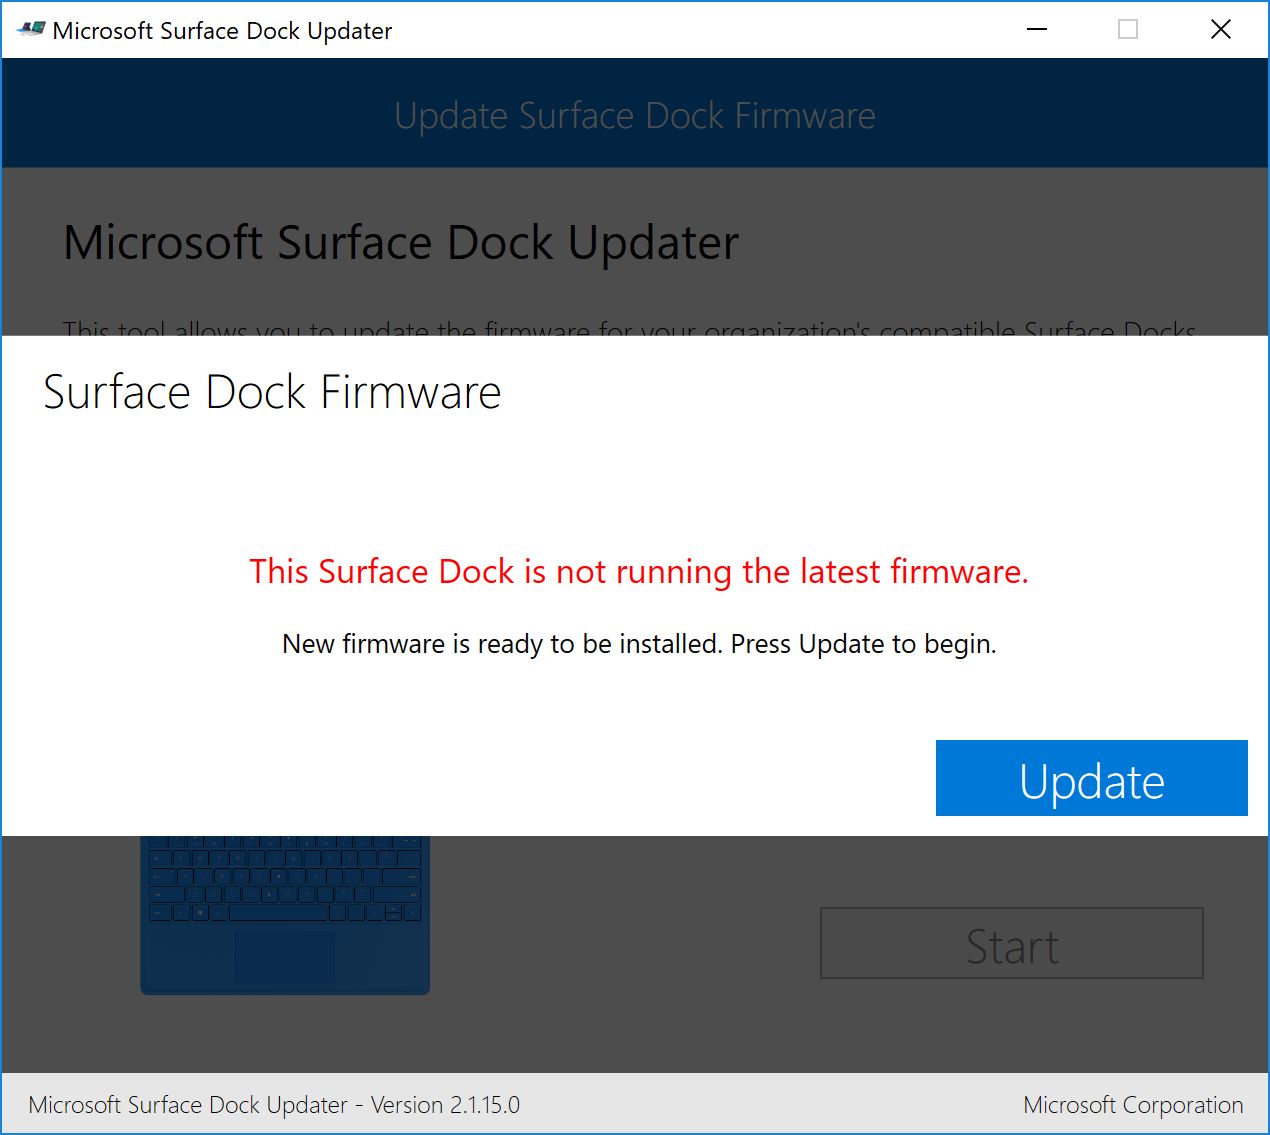Click the empty area left of the Update button
Viewport: 1270px width, 1135px height.
coord(500,778)
